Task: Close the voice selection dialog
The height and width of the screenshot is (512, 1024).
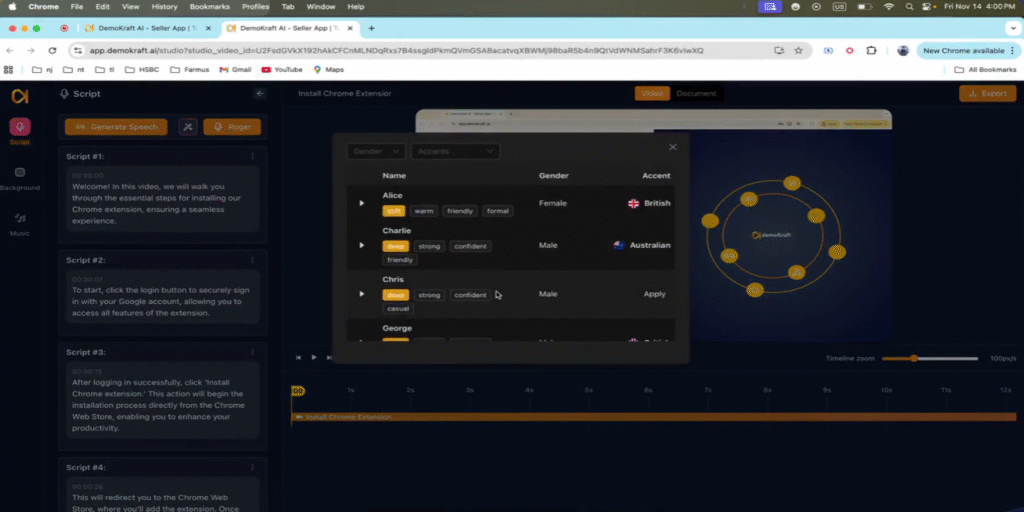Action: click(672, 147)
